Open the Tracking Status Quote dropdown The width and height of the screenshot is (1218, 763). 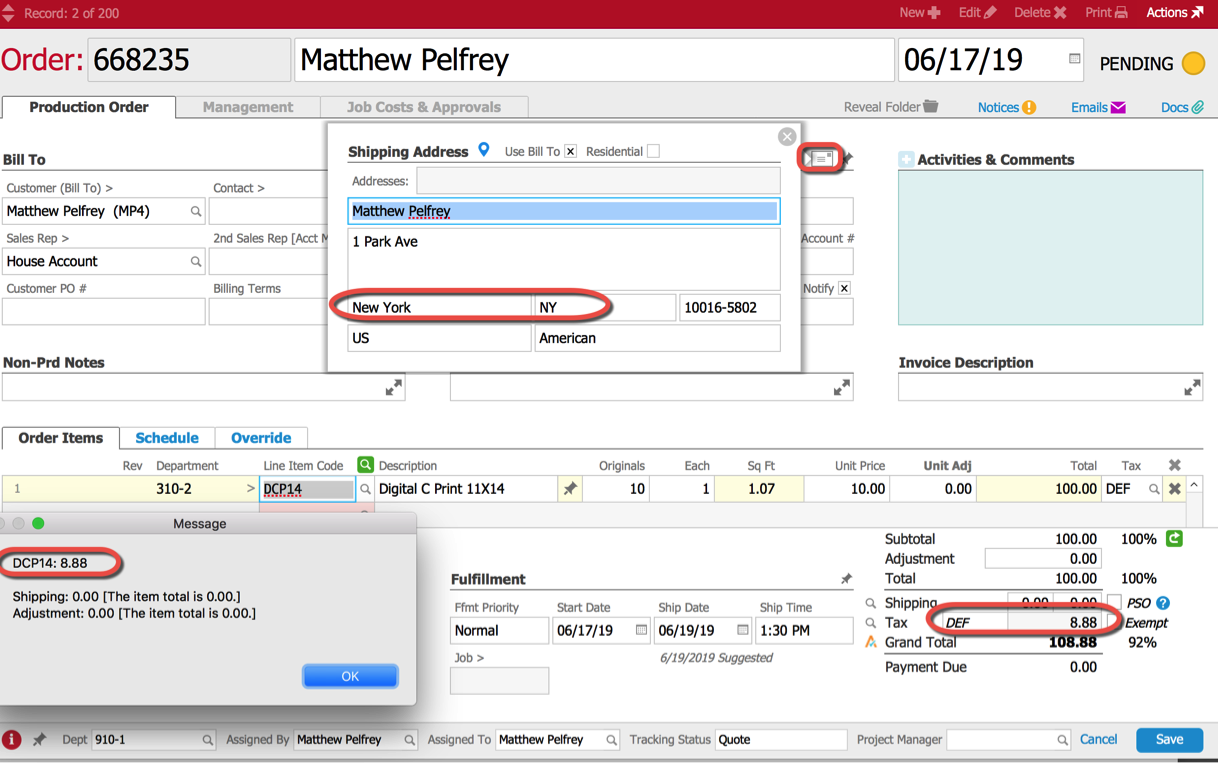click(x=780, y=740)
